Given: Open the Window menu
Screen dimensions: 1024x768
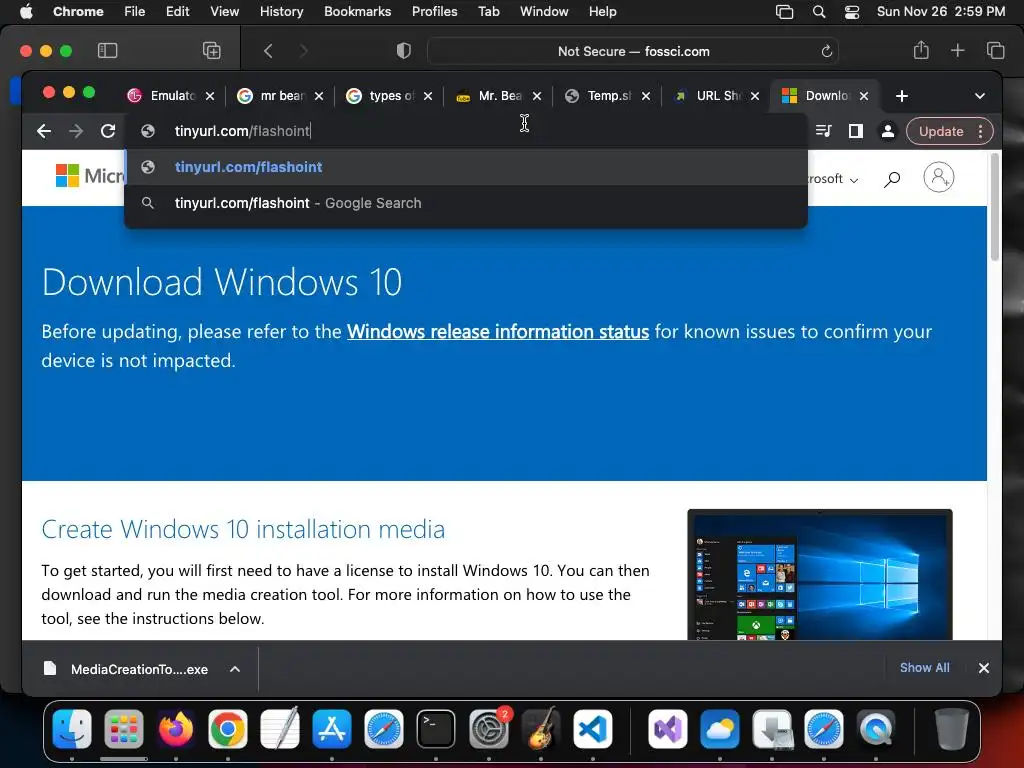Looking at the screenshot, I should (x=544, y=11).
